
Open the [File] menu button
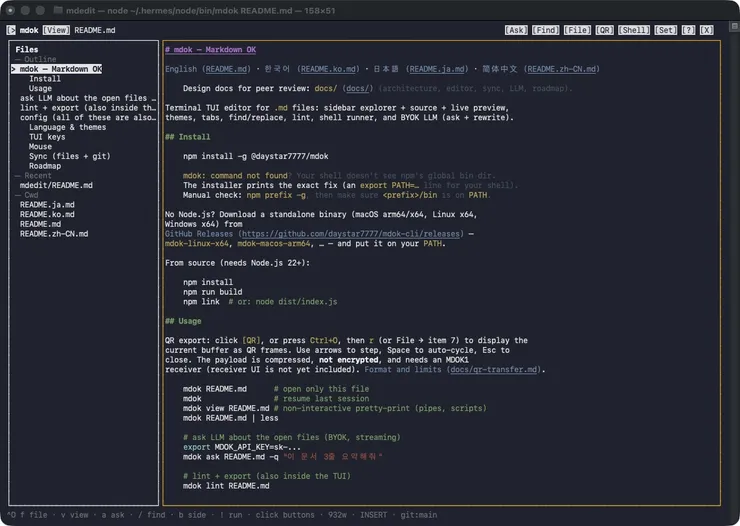pos(577,30)
